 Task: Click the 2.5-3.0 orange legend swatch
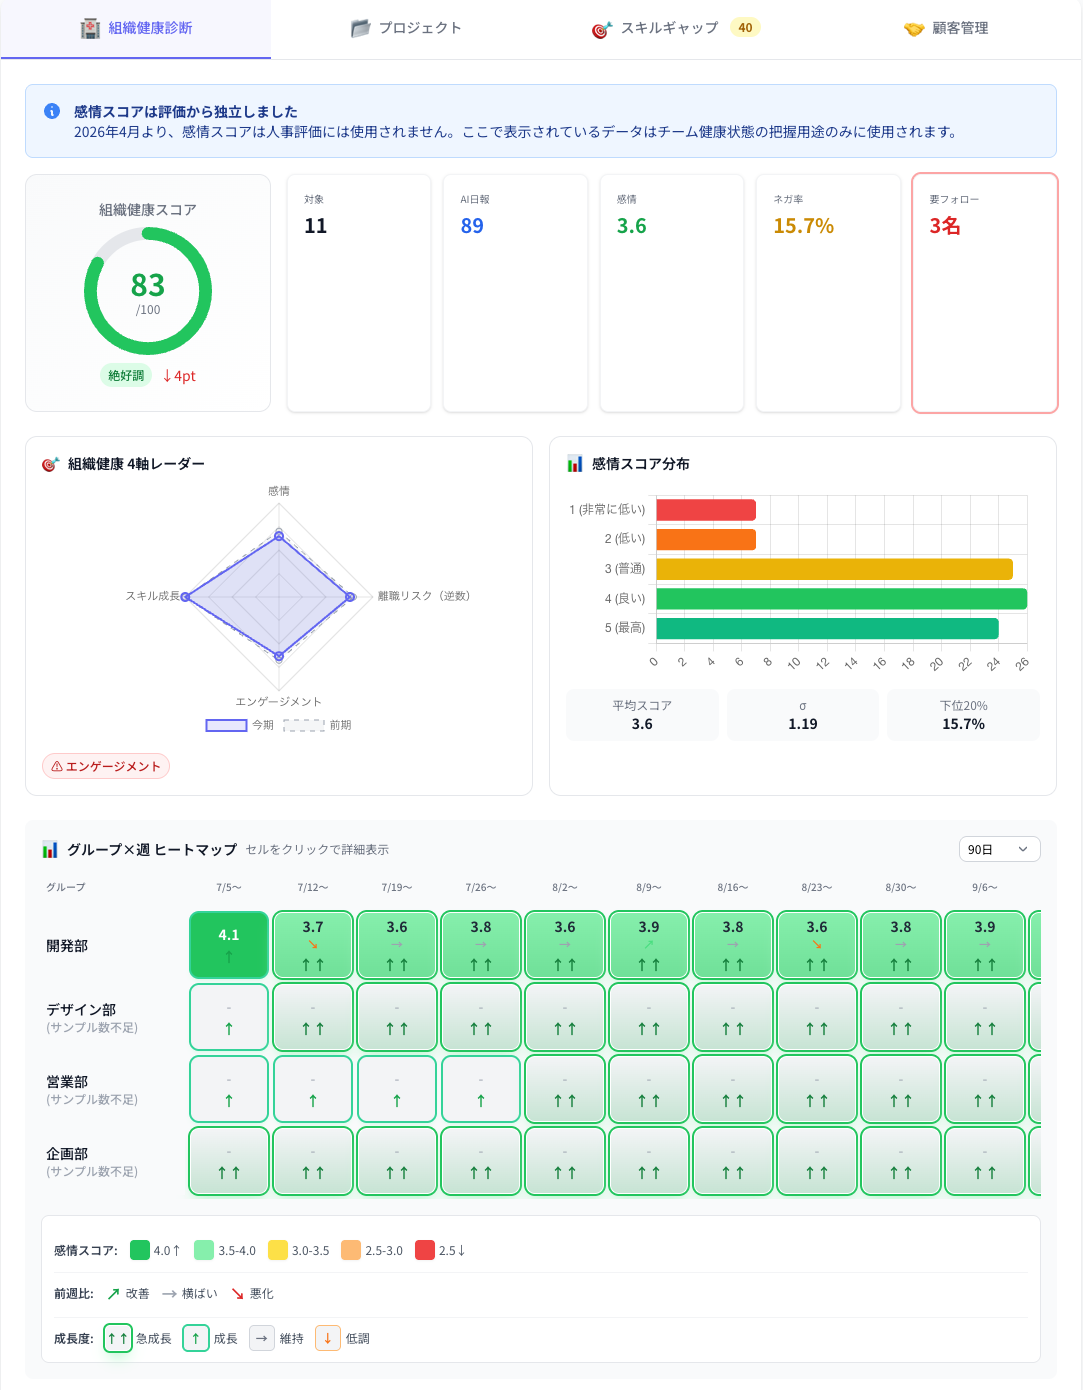point(351,1250)
